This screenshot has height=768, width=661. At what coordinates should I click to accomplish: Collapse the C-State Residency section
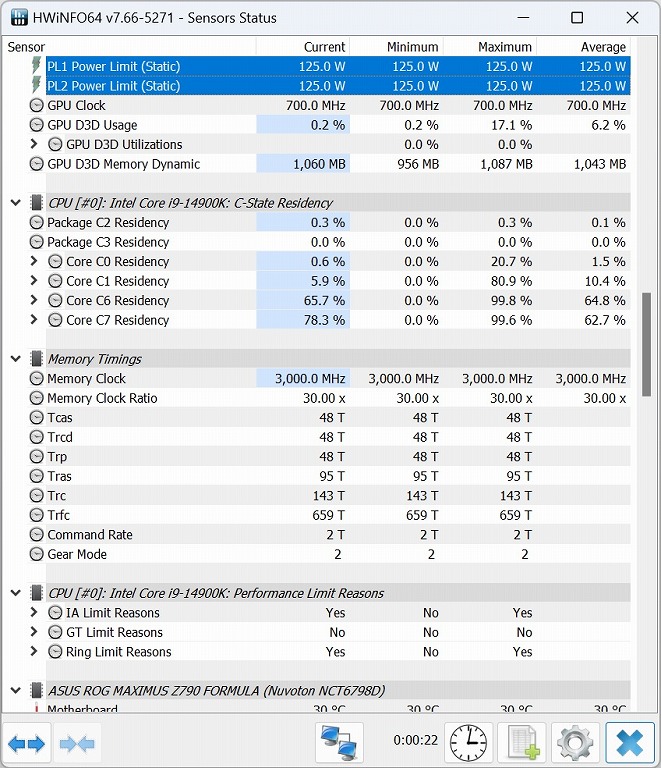click(15, 203)
